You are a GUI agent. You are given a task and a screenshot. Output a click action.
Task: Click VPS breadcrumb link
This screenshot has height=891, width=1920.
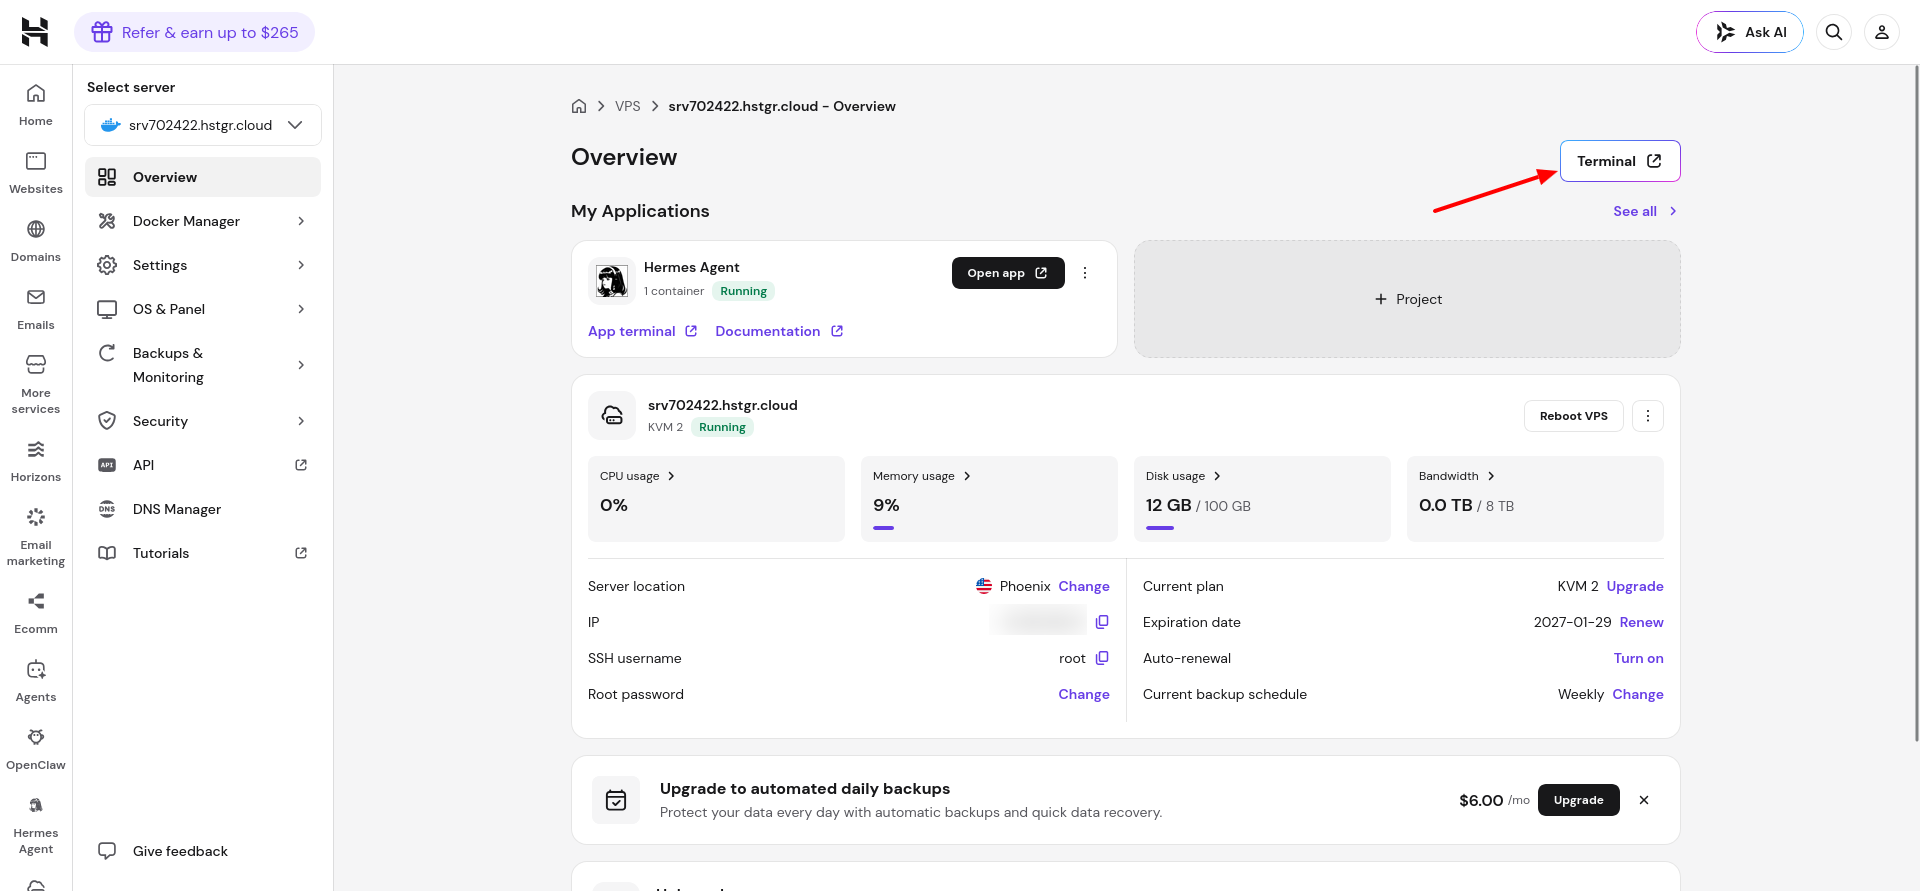coord(628,106)
